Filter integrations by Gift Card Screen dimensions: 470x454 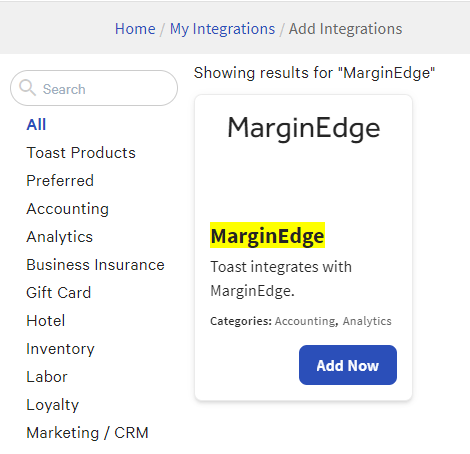(x=59, y=293)
